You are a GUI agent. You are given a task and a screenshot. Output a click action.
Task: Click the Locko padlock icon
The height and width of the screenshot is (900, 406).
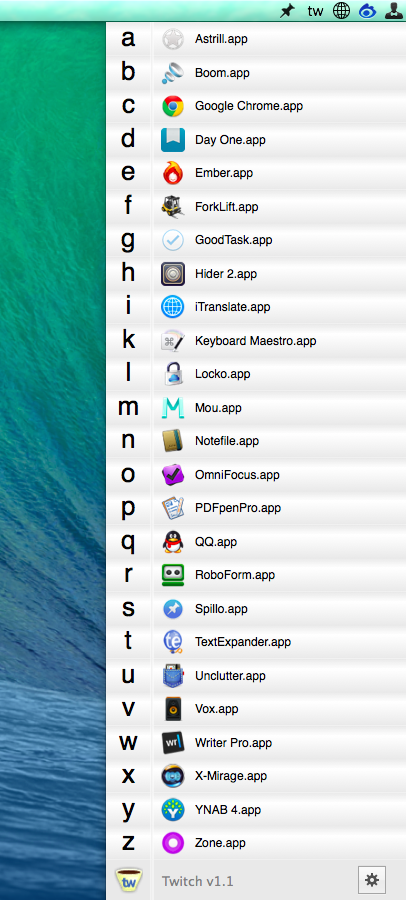tap(173, 374)
